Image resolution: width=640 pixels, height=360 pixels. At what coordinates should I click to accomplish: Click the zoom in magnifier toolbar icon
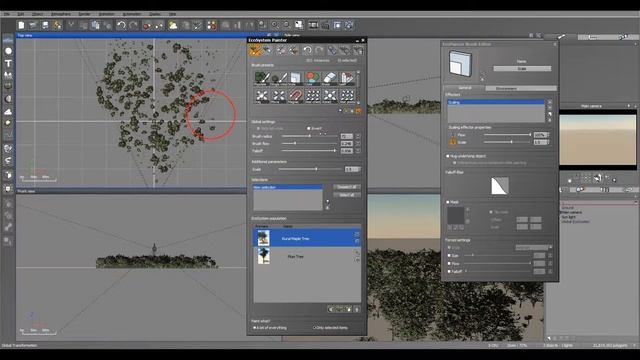pyautogui.click(x=275, y=25)
